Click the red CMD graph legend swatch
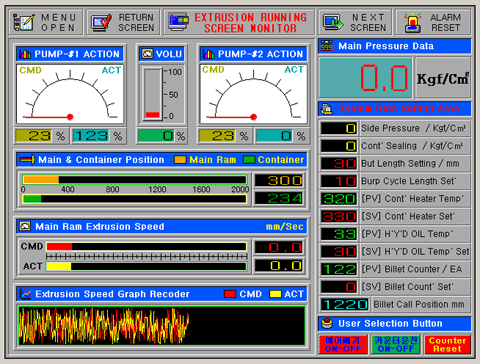The height and width of the screenshot is (364, 480). pyautogui.click(x=230, y=294)
